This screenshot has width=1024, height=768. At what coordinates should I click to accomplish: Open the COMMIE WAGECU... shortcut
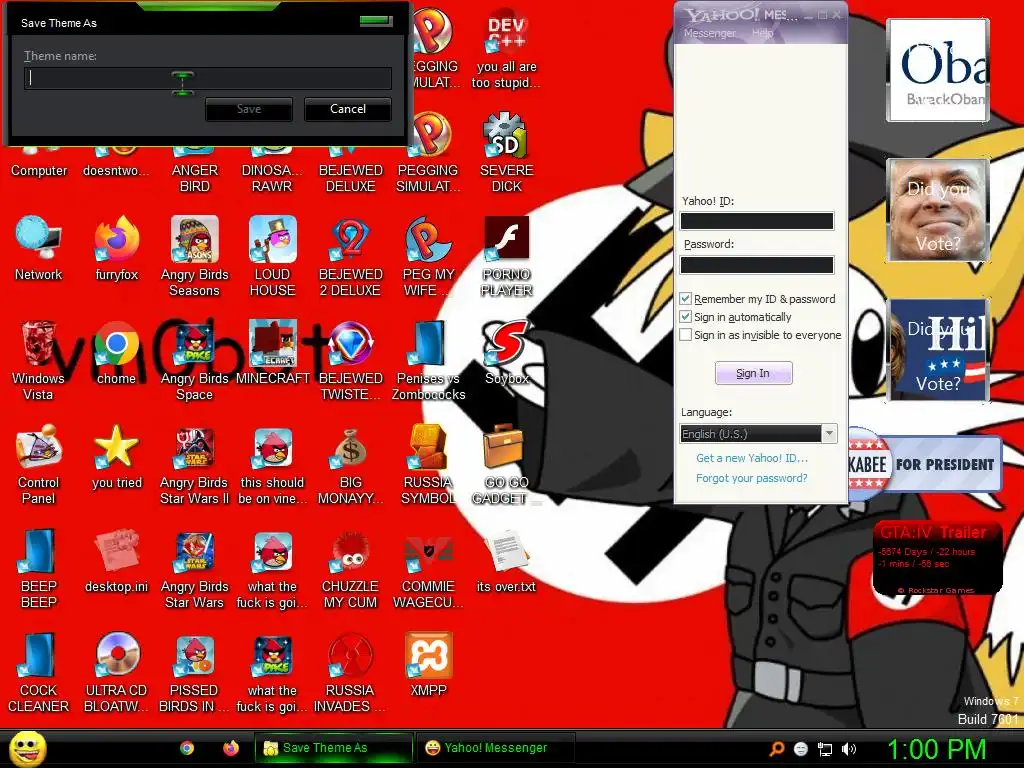pos(428,568)
